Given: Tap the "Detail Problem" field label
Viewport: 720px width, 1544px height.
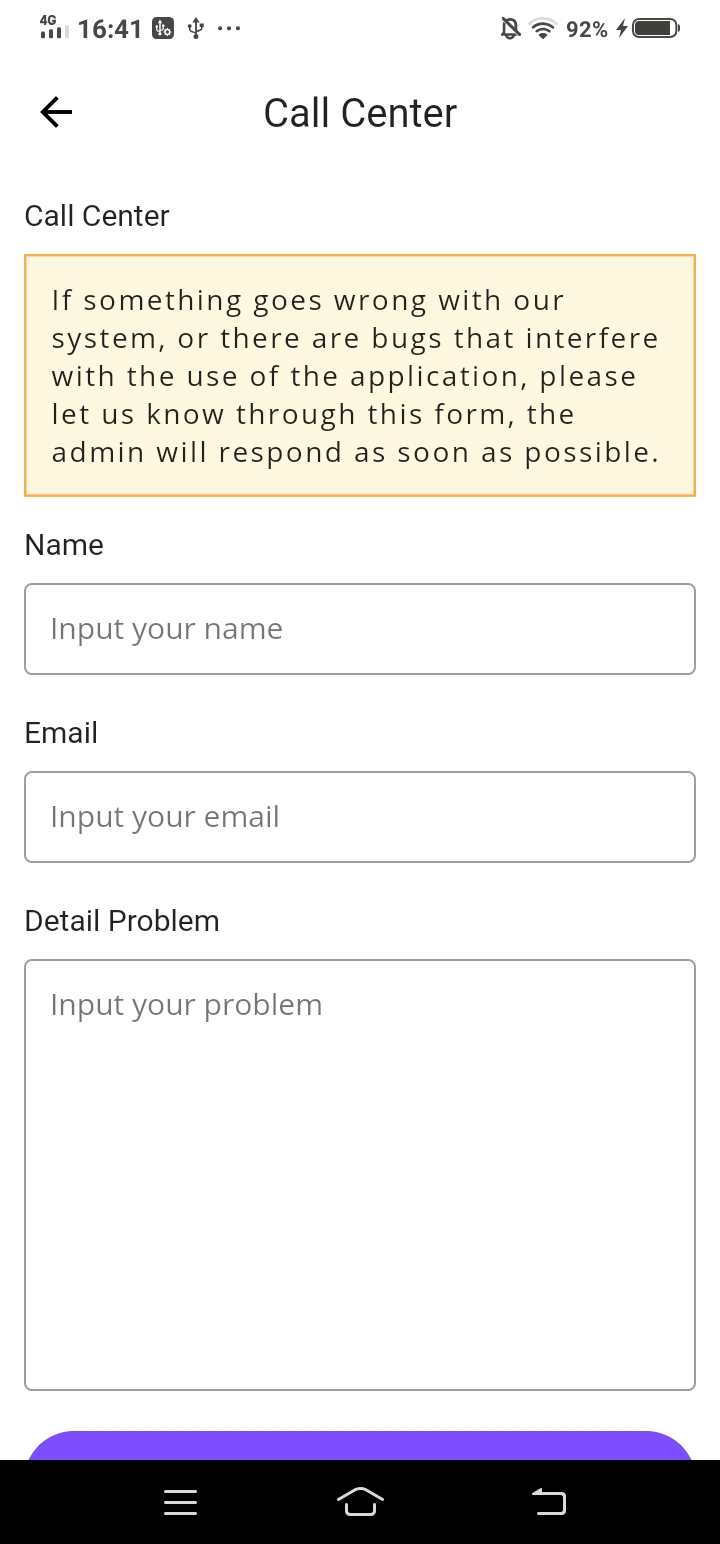Looking at the screenshot, I should click(122, 921).
